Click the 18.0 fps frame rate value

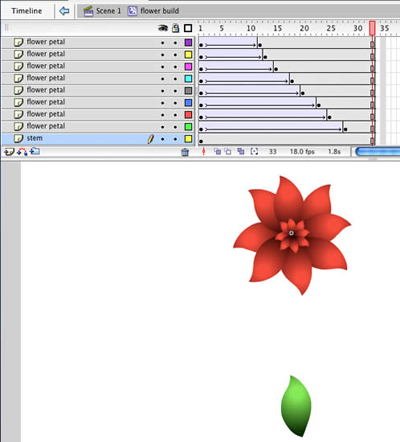[302, 152]
